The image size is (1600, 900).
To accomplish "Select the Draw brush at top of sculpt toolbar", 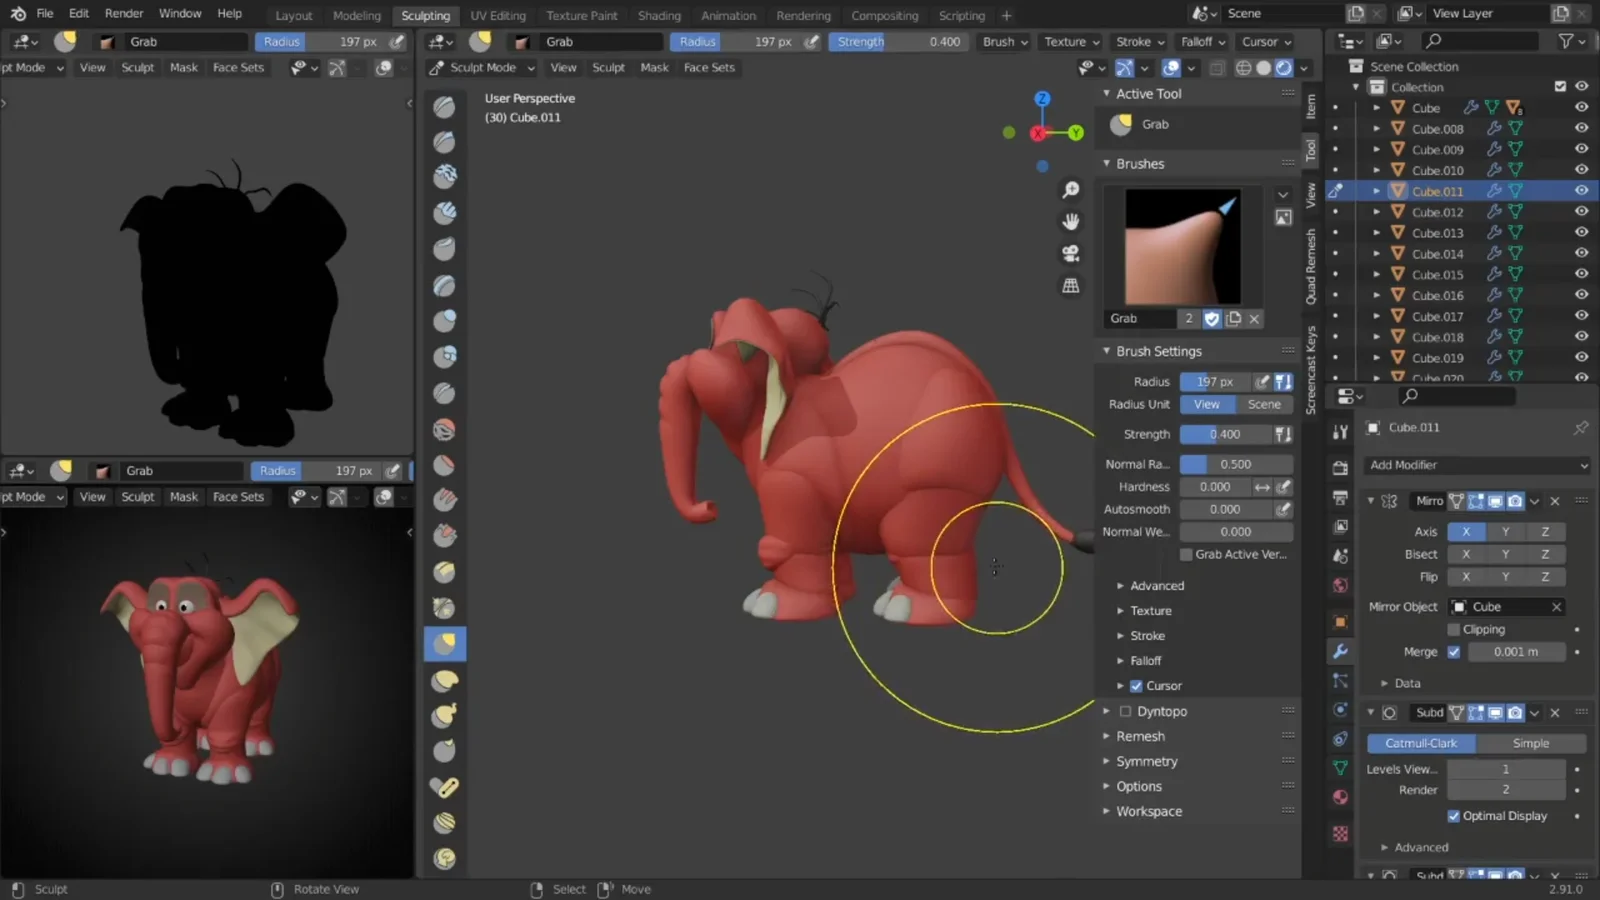I will tap(445, 107).
